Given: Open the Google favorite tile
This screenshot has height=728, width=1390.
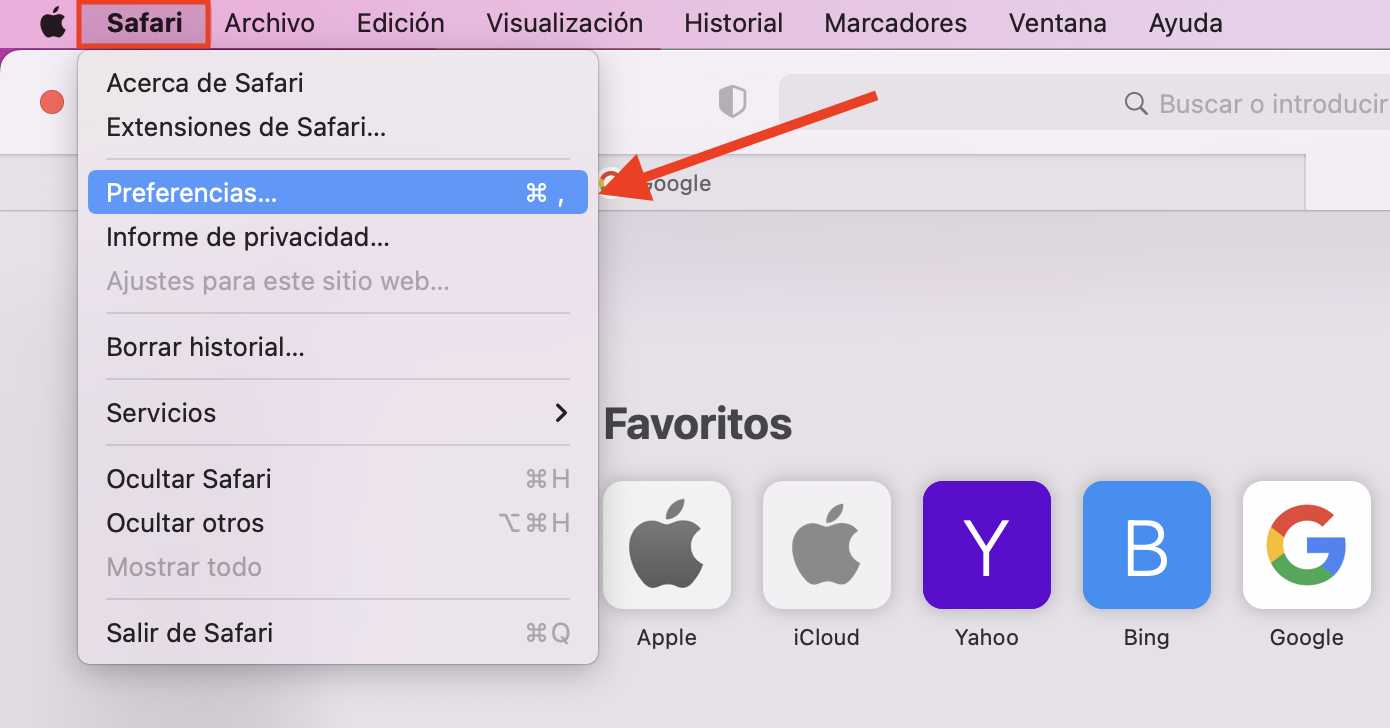Looking at the screenshot, I should tap(1307, 545).
